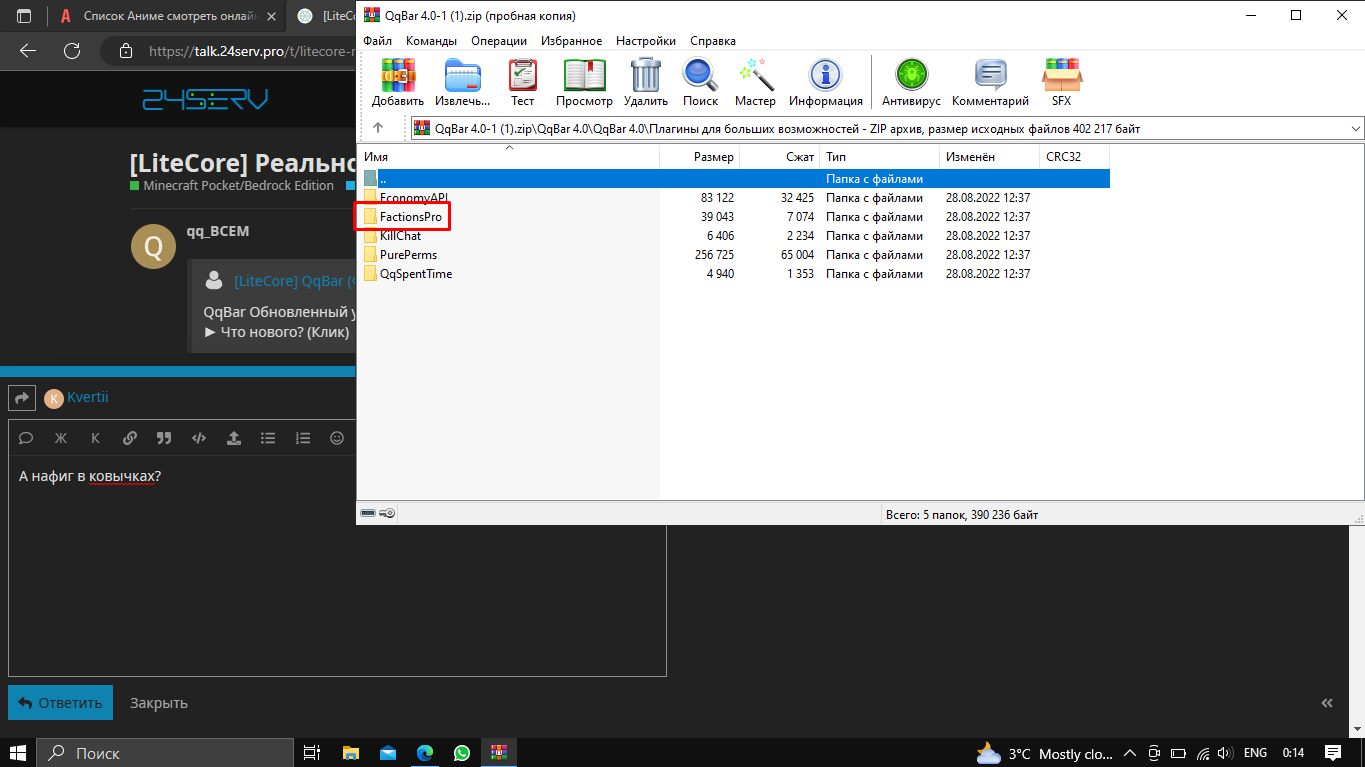Screen dimensions: 1365x767
Task: Click the upload icon in the editor
Action: (x=234, y=438)
